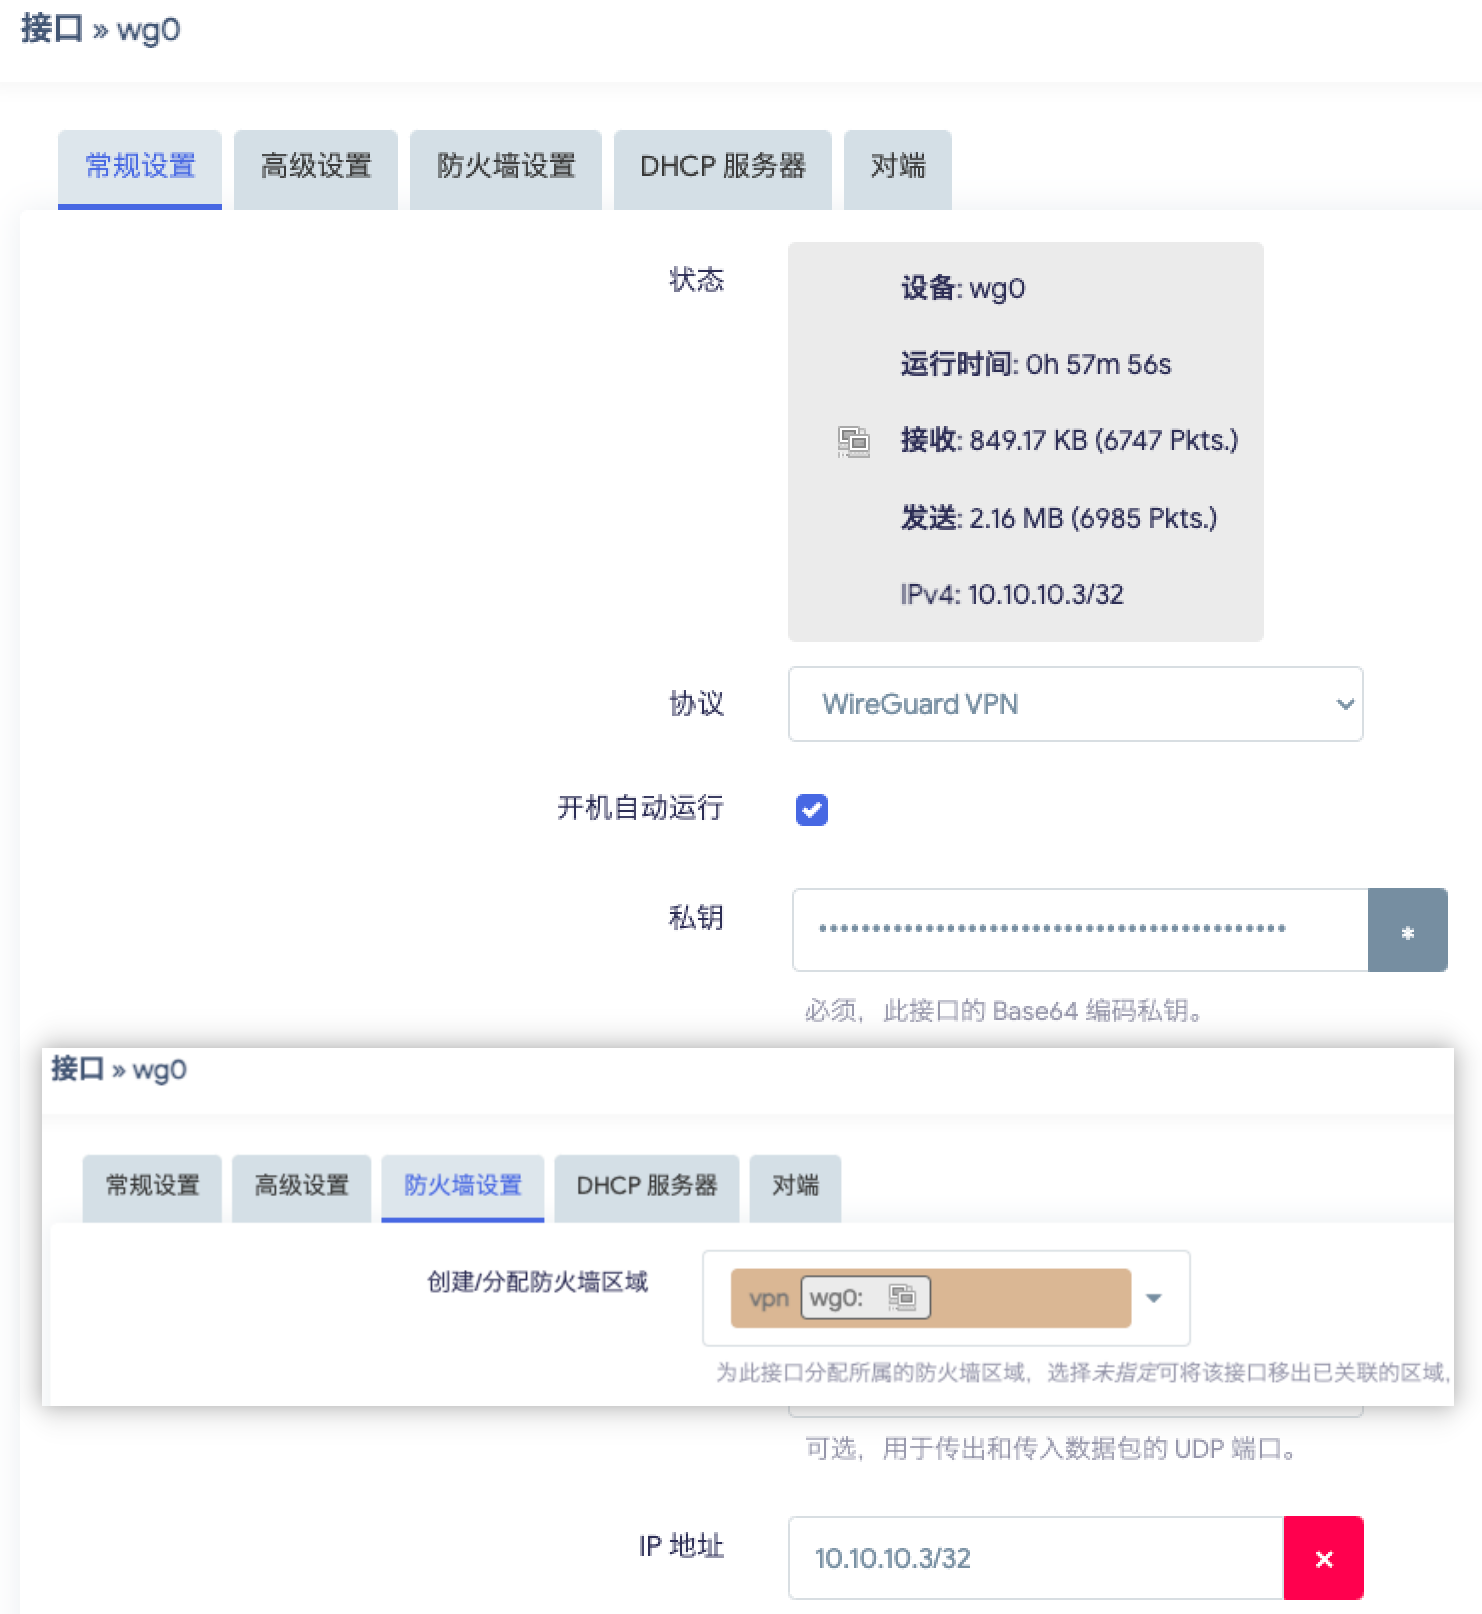Click the wg0 device icon in status box
Screen dimensions: 1482x1614
tap(853, 441)
